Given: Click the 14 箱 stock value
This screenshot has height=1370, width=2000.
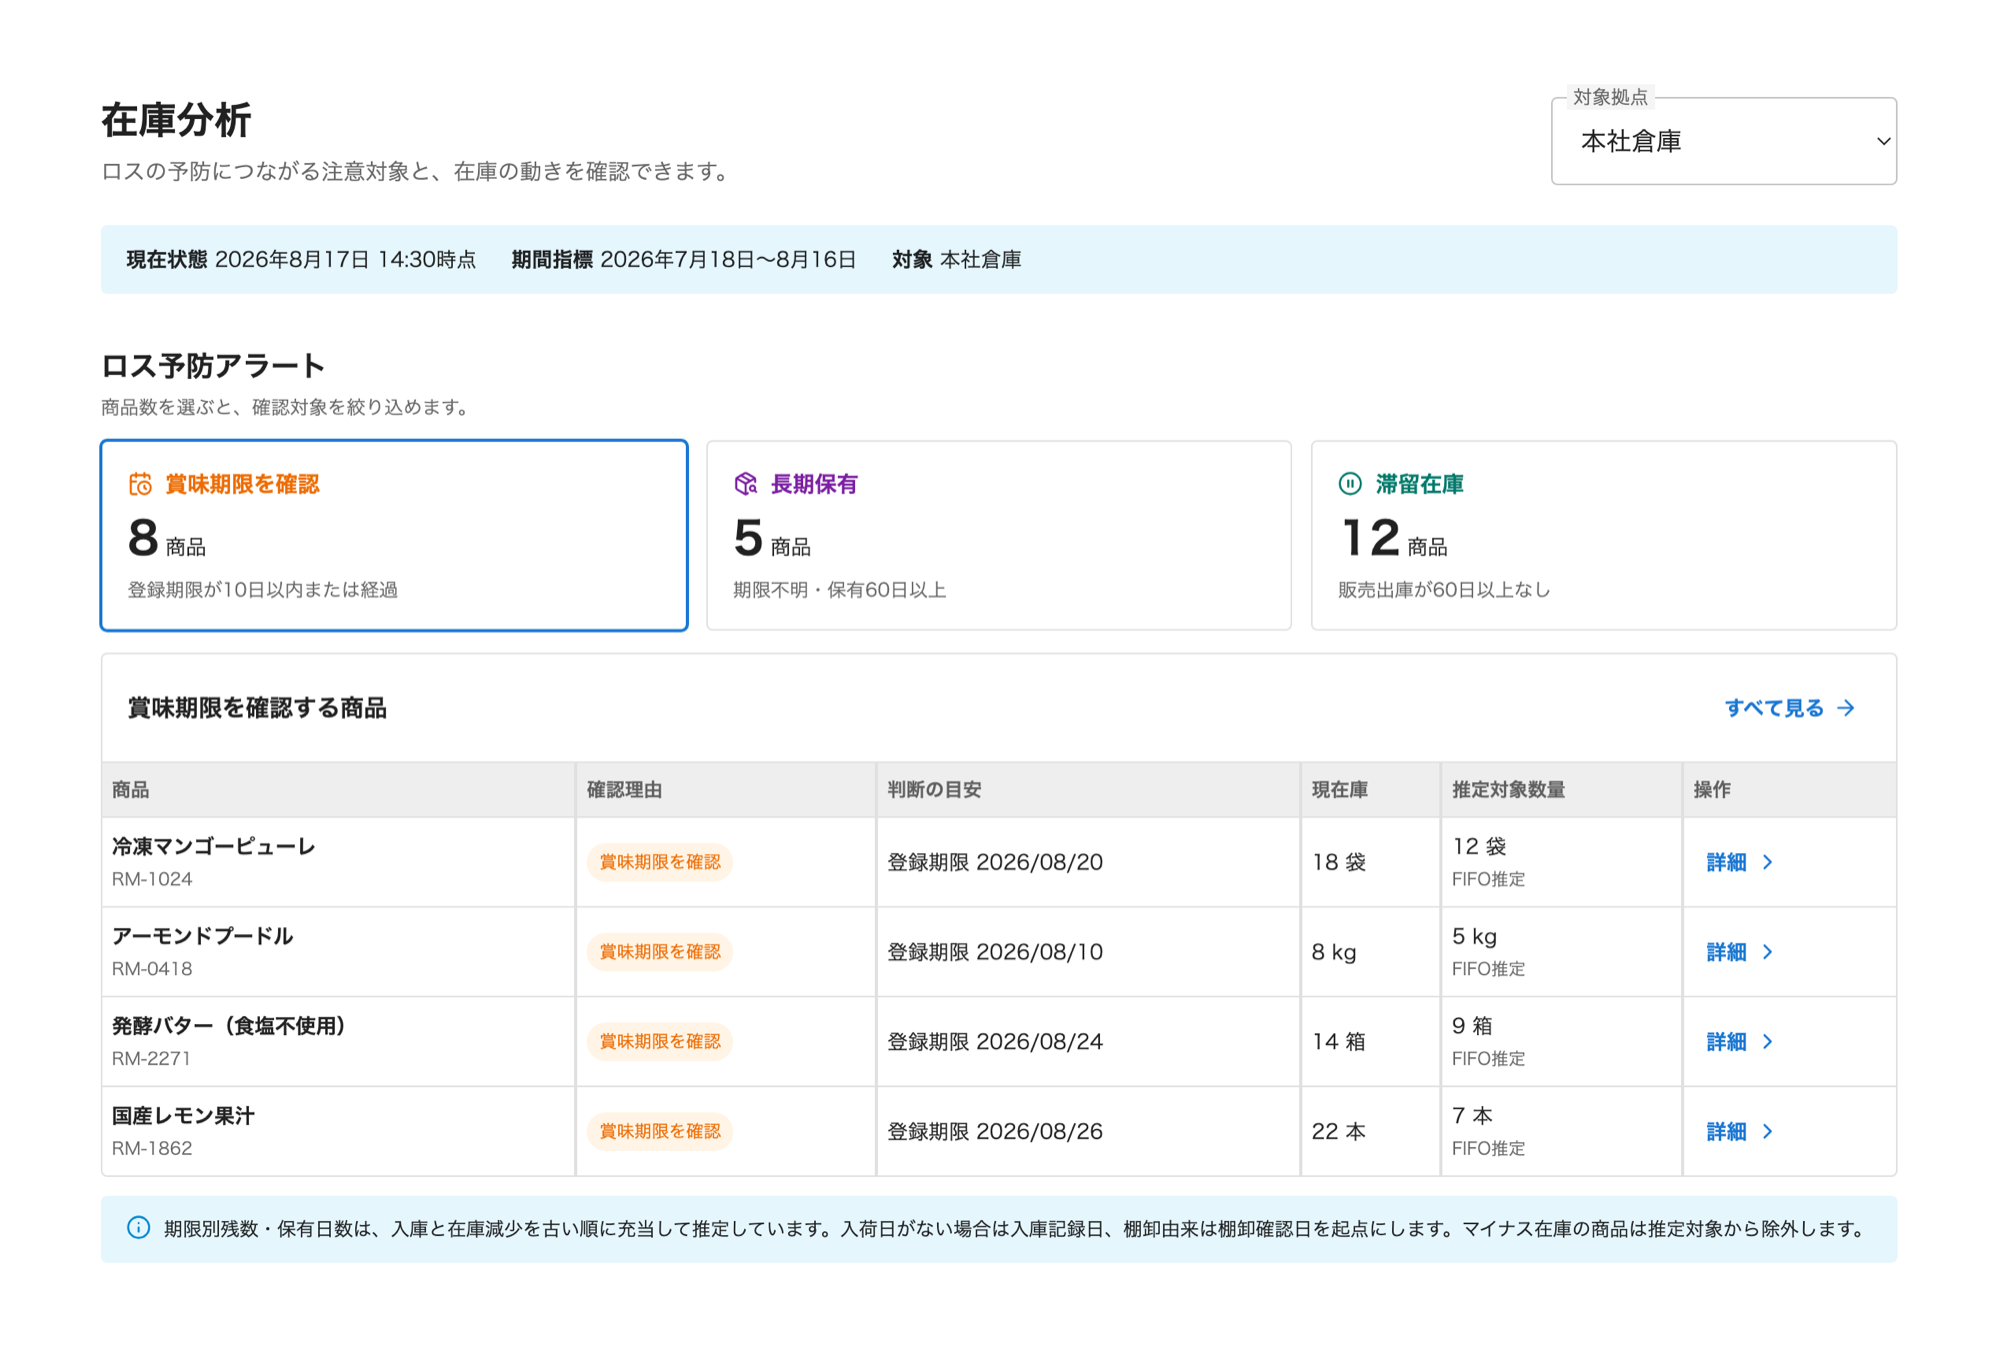Looking at the screenshot, I should (x=1339, y=1042).
